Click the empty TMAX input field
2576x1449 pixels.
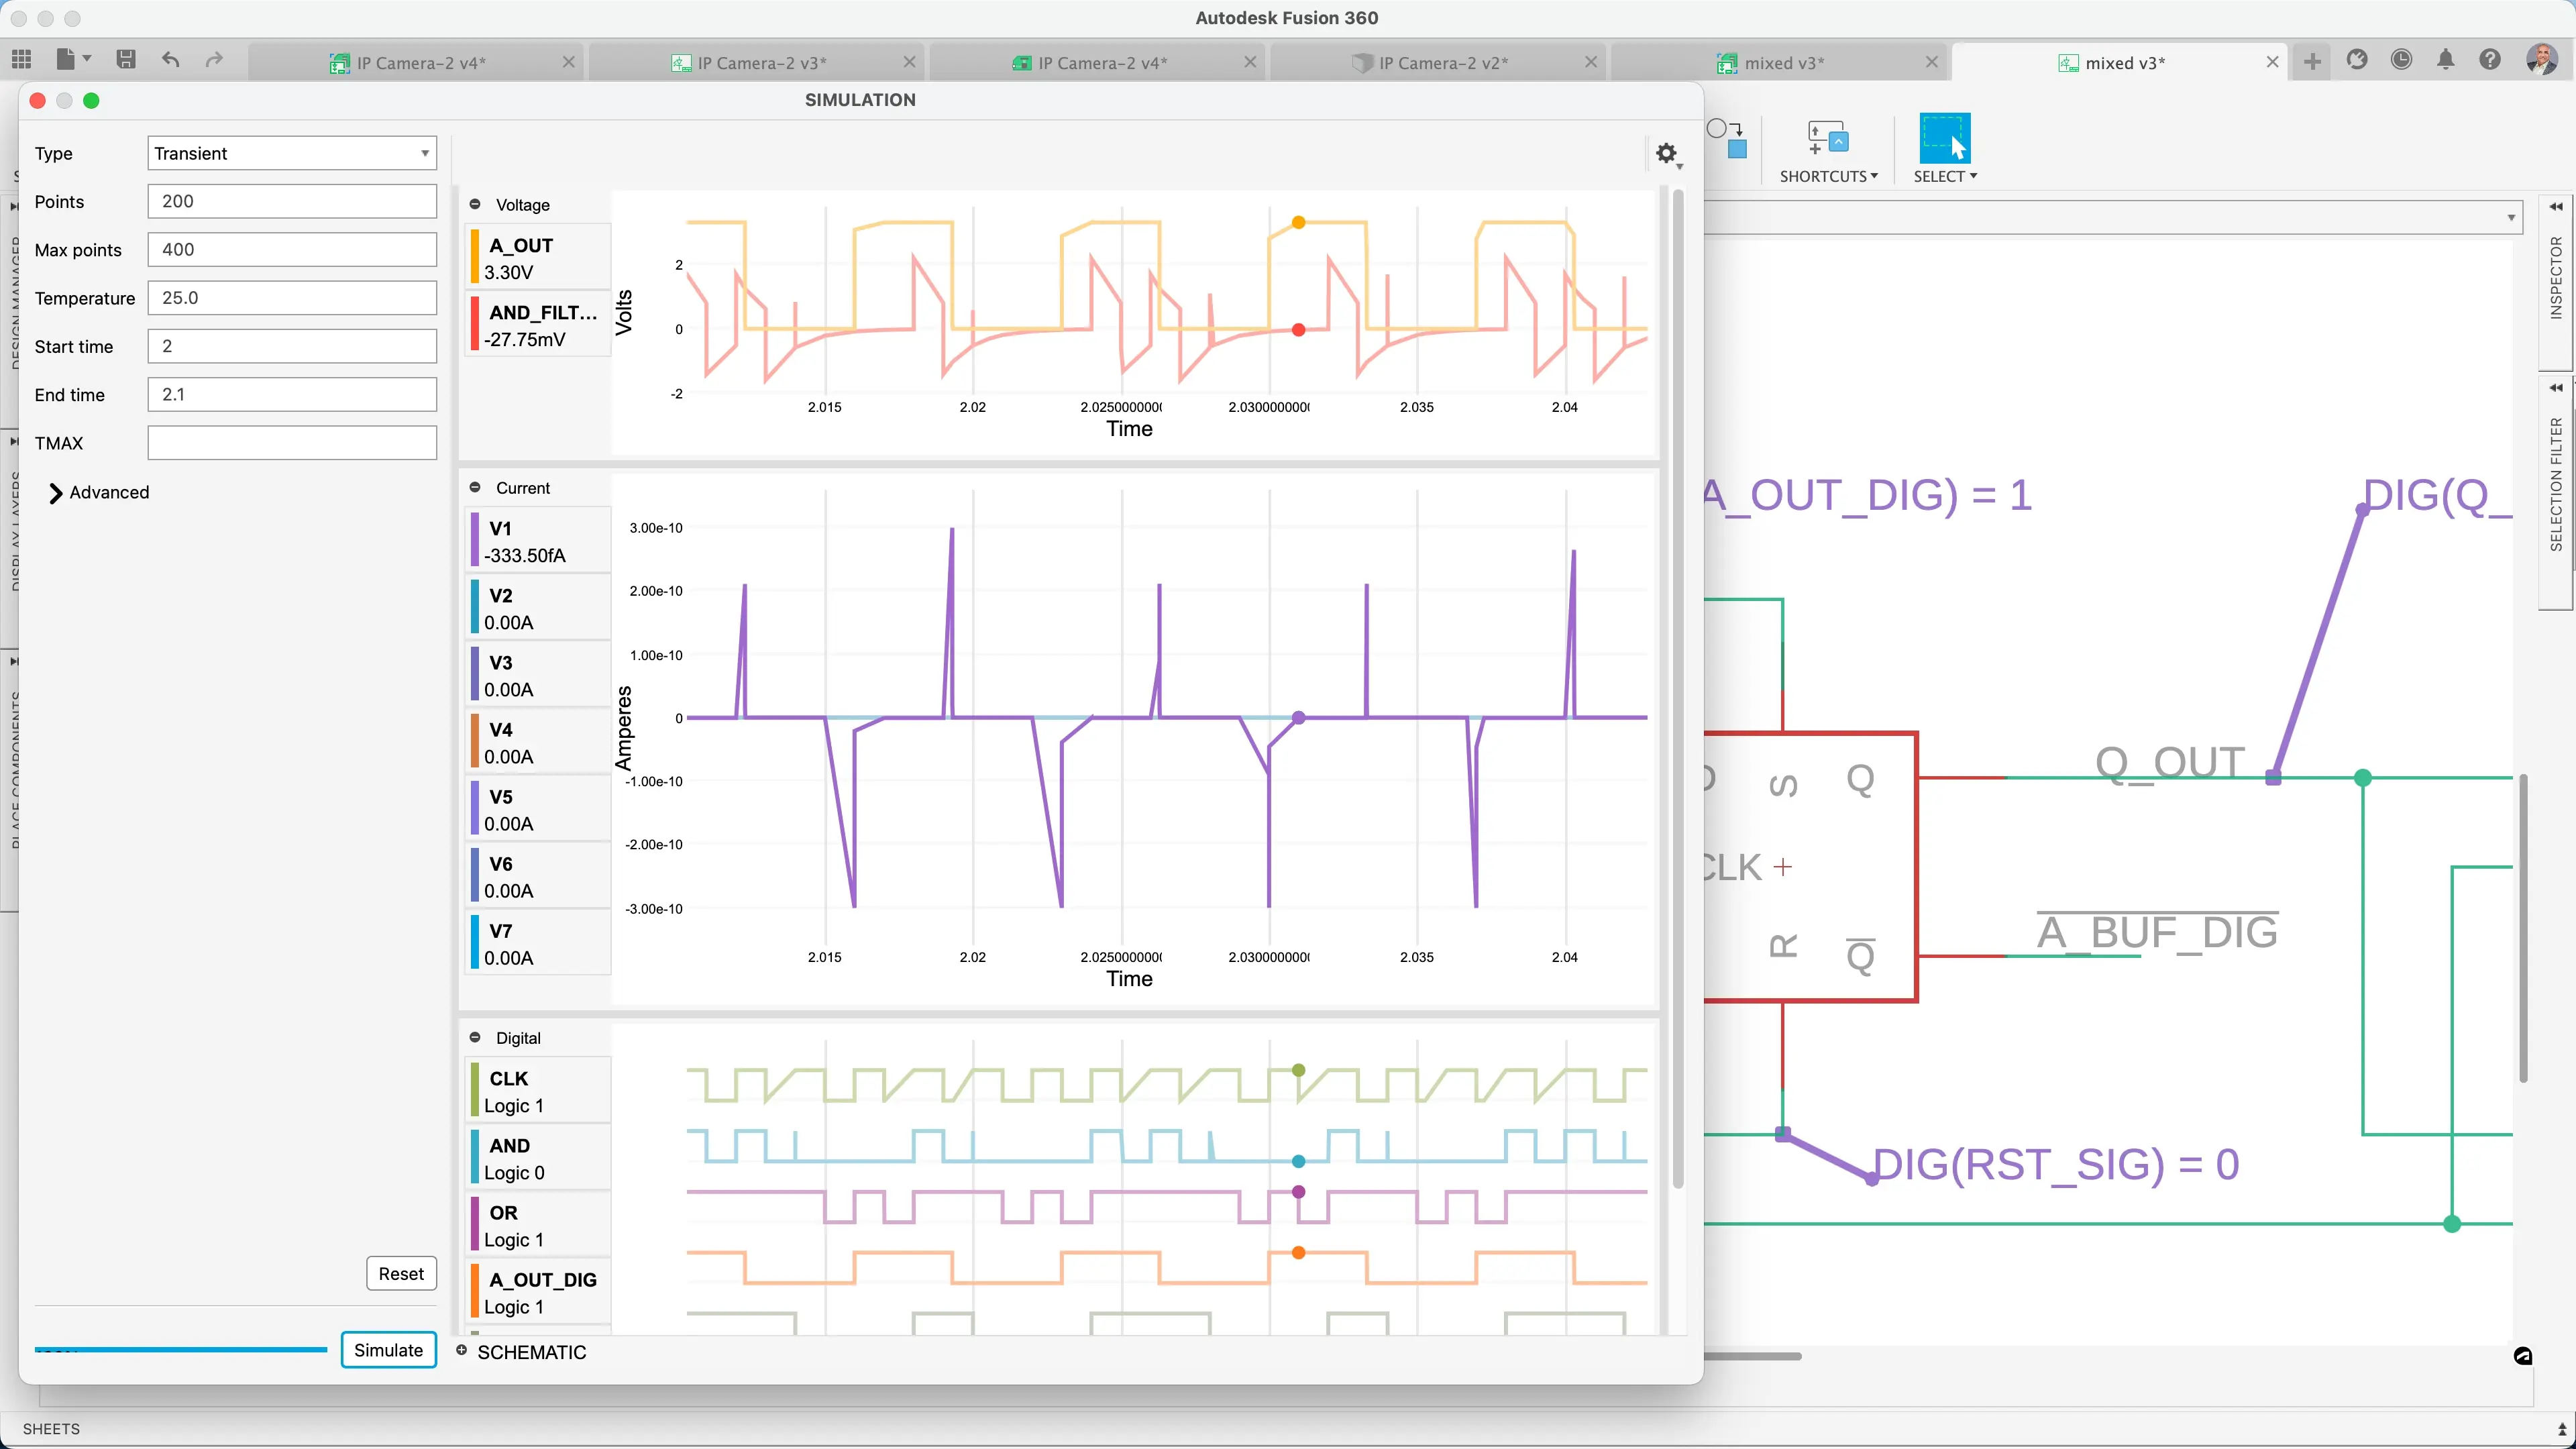[x=292, y=443]
